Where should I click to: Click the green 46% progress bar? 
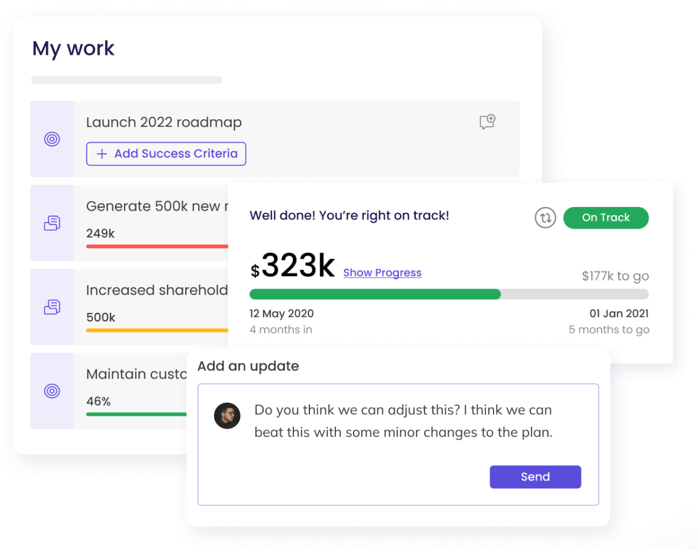coord(137,414)
